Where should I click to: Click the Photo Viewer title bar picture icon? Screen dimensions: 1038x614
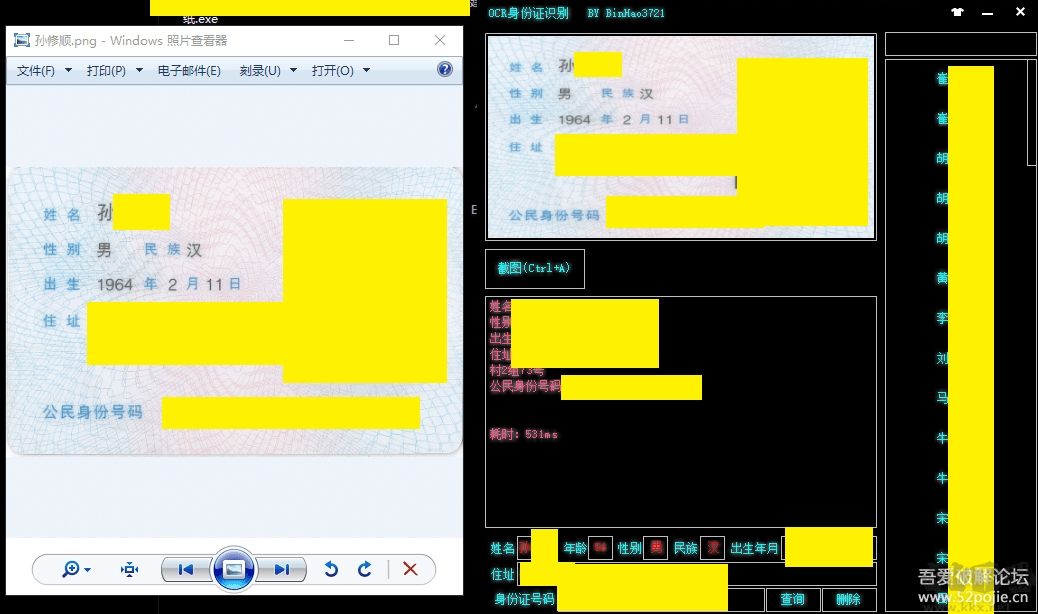click(22, 40)
